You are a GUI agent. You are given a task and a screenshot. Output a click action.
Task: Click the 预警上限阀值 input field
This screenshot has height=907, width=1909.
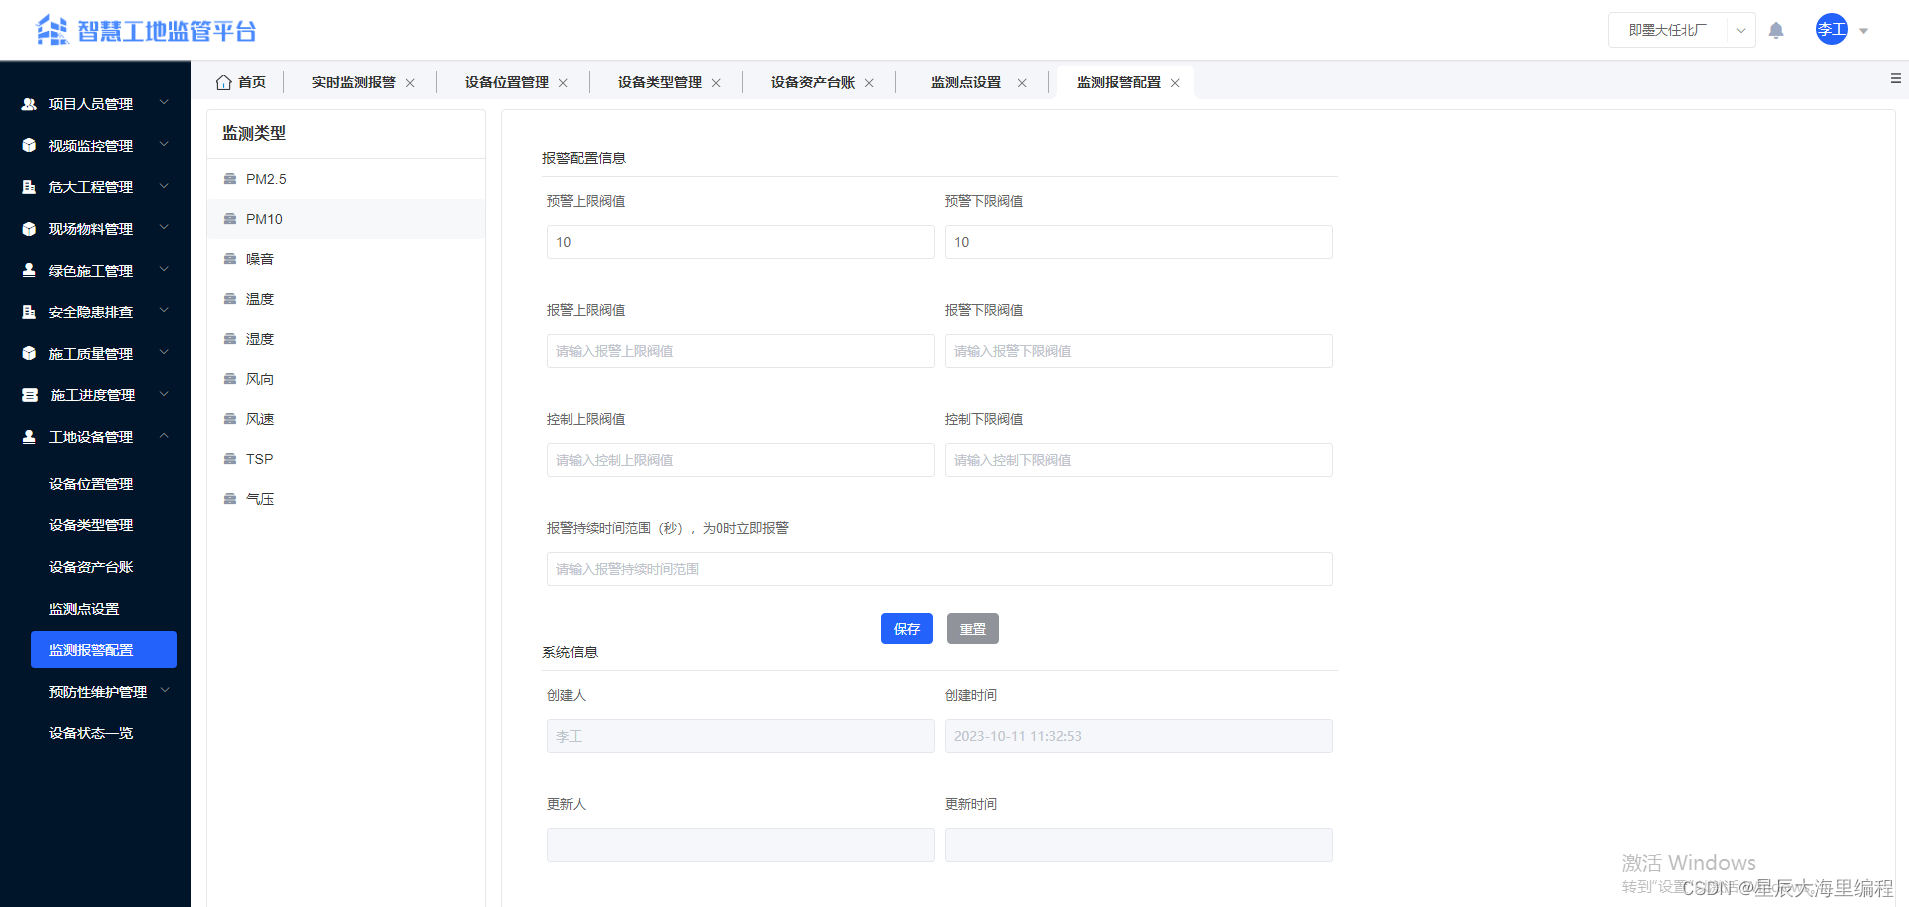click(741, 242)
